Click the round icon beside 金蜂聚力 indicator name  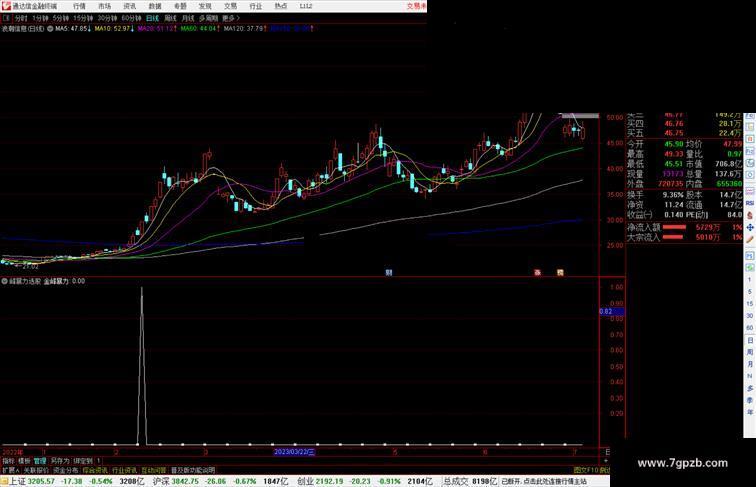pos(4,281)
